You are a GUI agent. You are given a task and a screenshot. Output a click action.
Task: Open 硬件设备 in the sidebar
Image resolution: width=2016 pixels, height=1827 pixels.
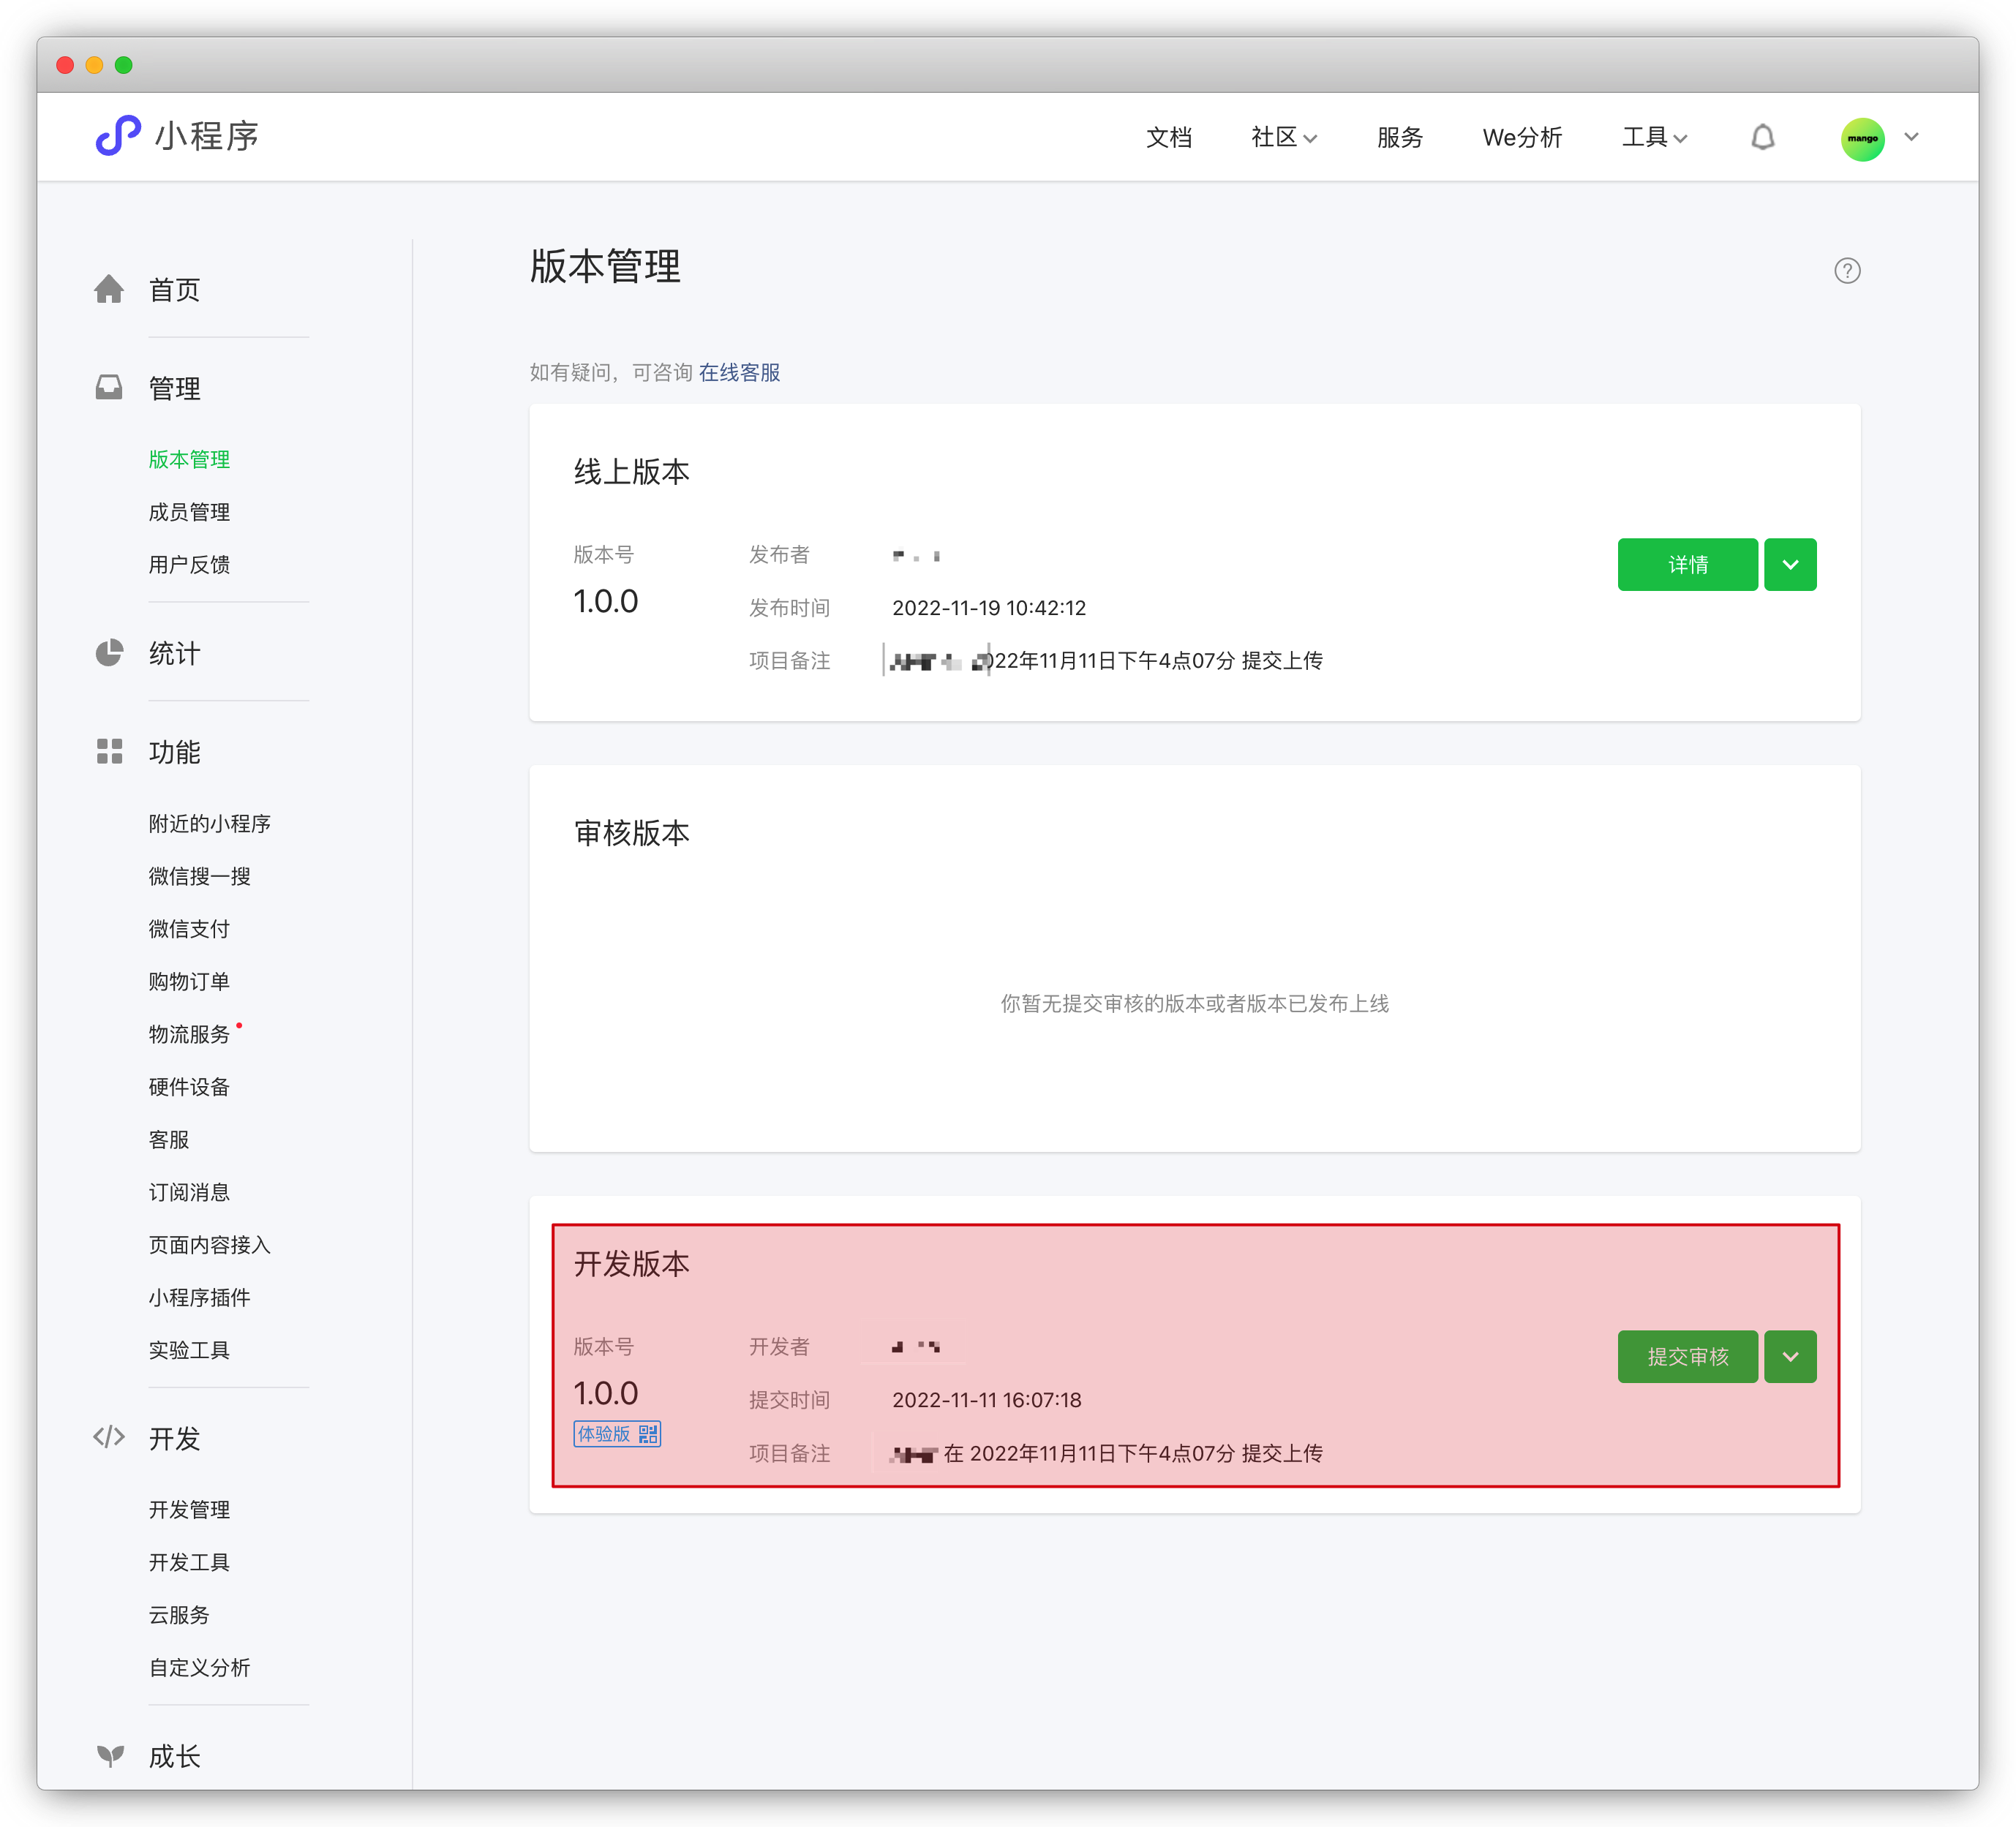pos(189,1086)
